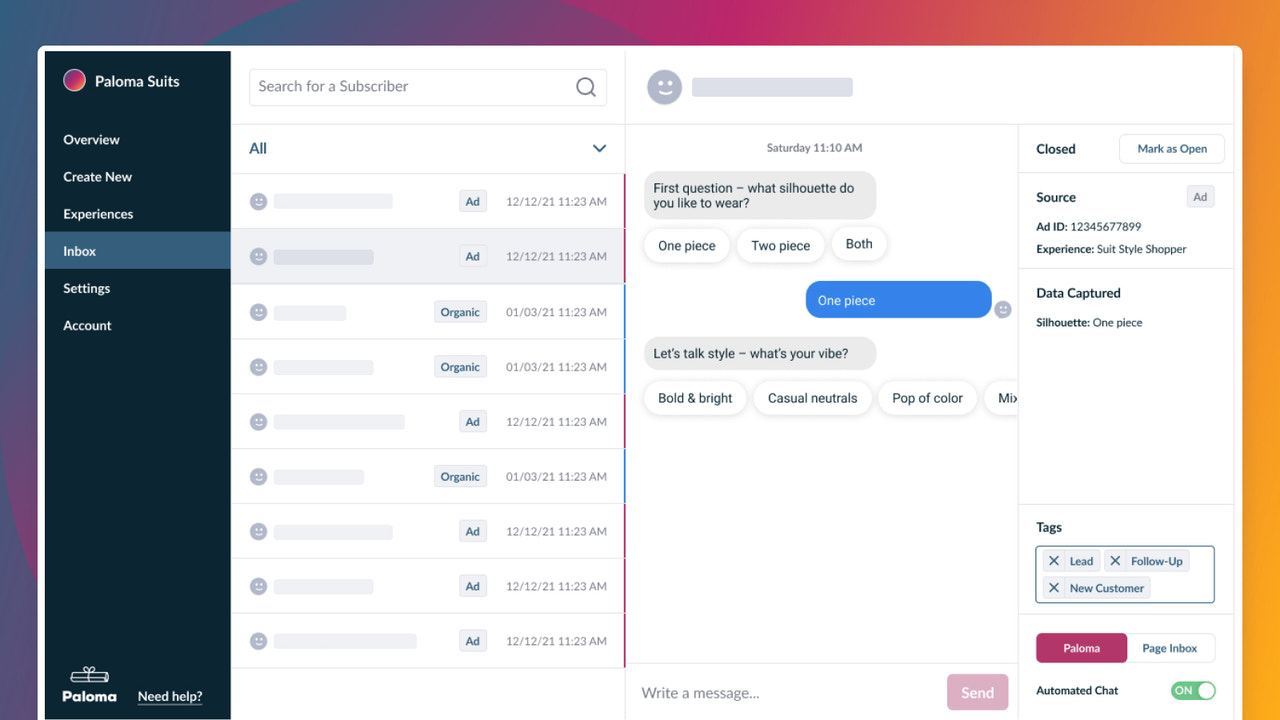Select the Casual neutrals quick reply
1280x720 pixels.
(812, 397)
